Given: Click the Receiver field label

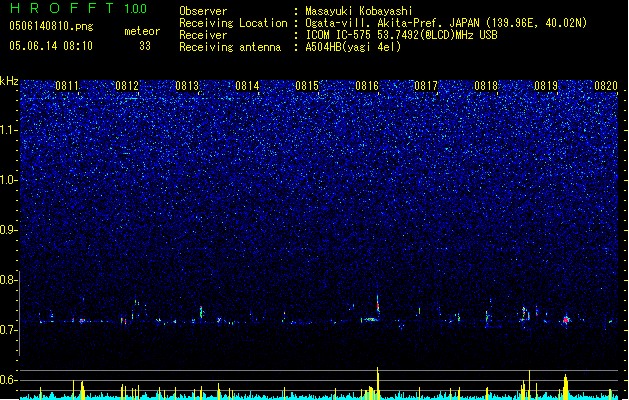Looking at the screenshot, I should coord(203,35).
